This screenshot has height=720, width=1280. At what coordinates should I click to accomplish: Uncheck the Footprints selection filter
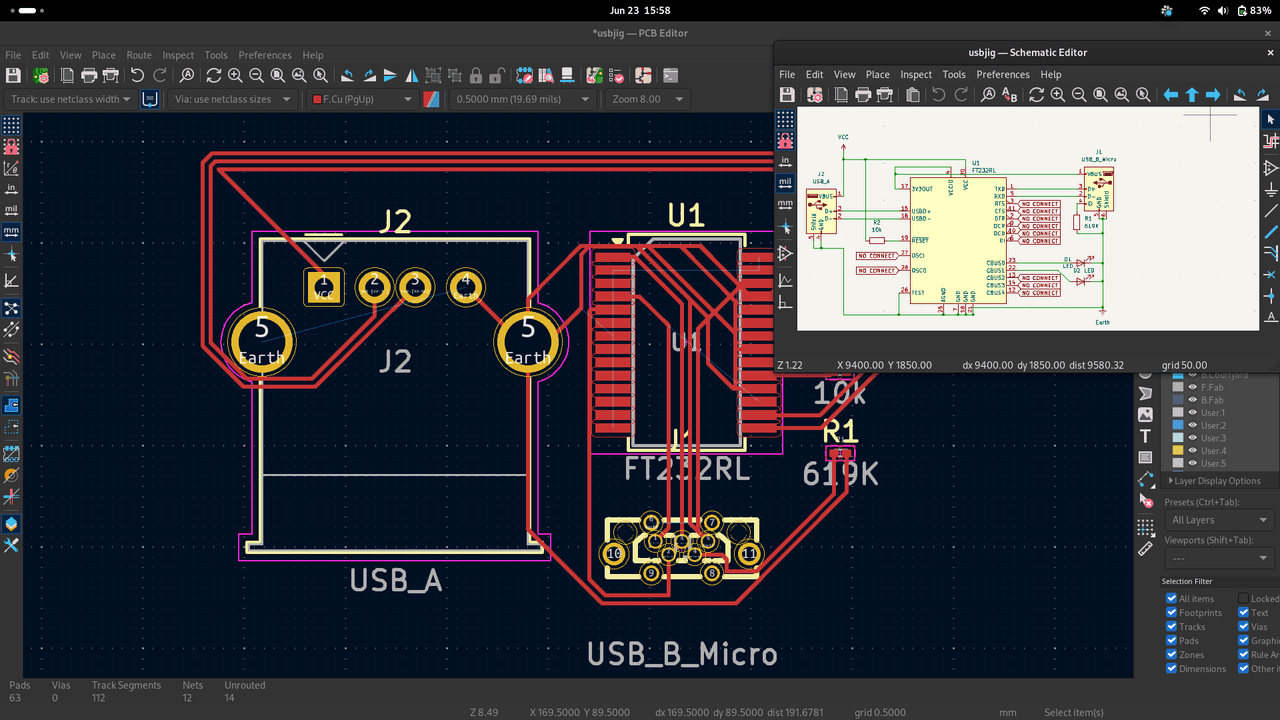pyautogui.click(x=1171, y=613)
